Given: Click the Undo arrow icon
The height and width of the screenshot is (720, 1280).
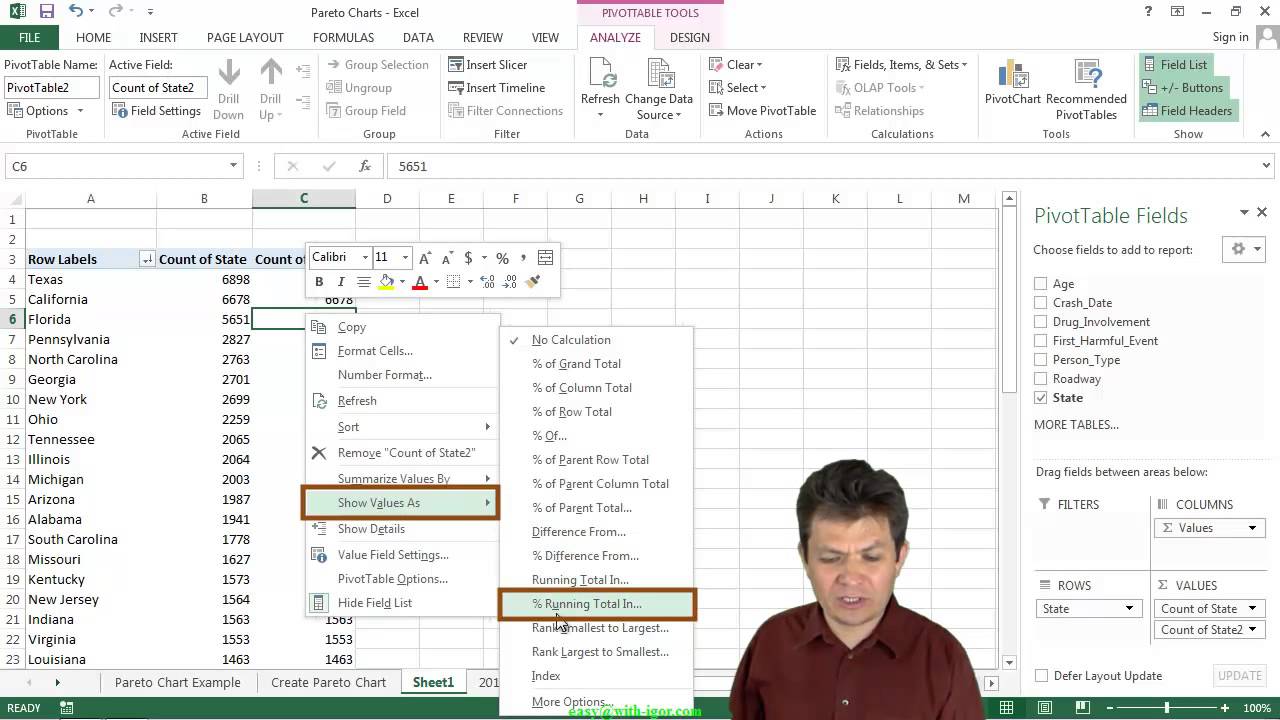Looking at the screenshot, I should click(77, 12).
